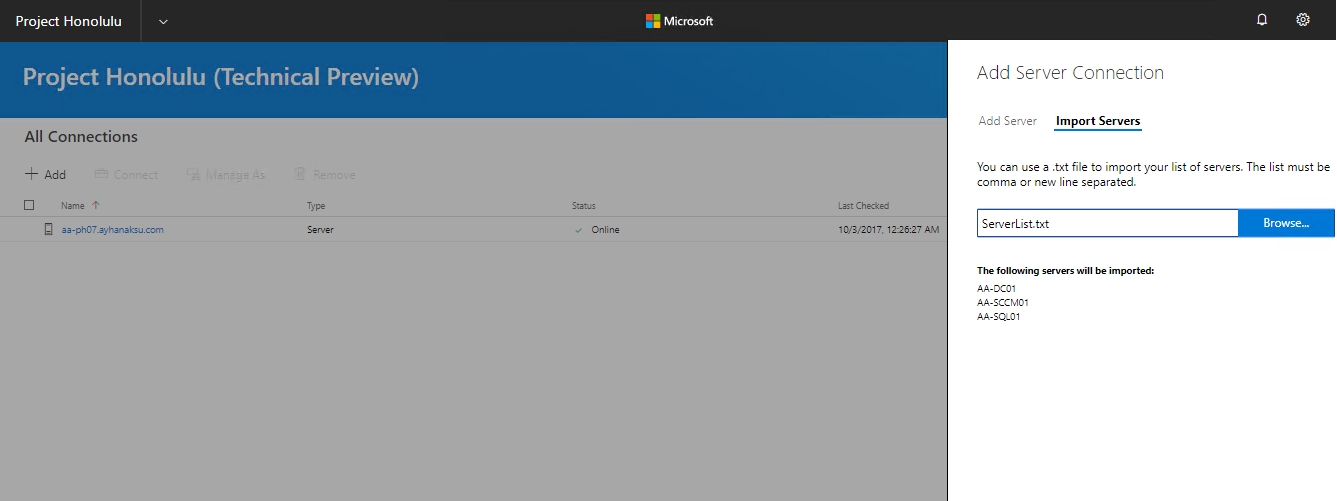Select the Import Servers tab
The width and height of the screenshot is (1337, 501).
(1097, 121)
